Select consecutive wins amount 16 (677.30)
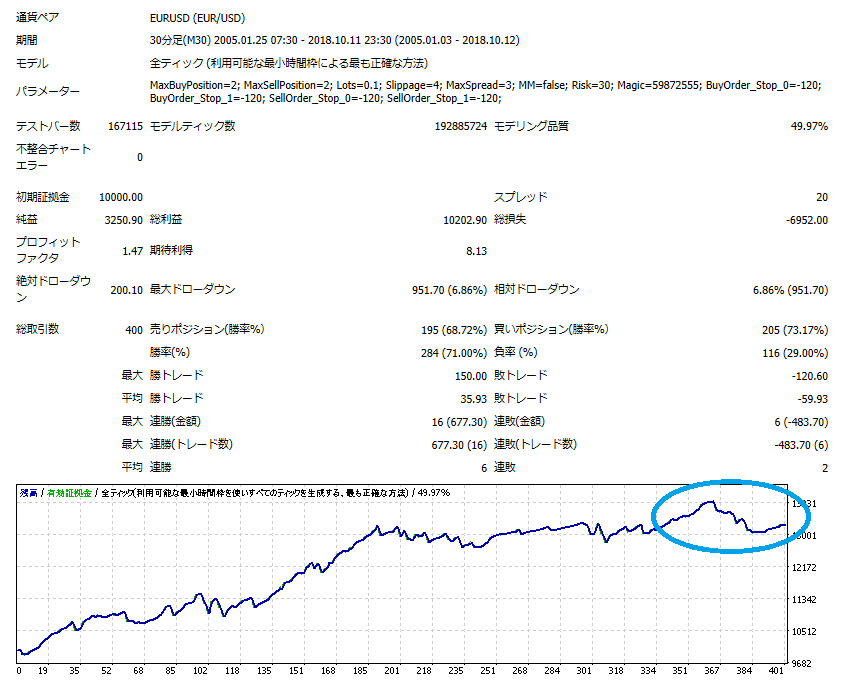Viewport: 845px width, 684px height. pos(459,423)
